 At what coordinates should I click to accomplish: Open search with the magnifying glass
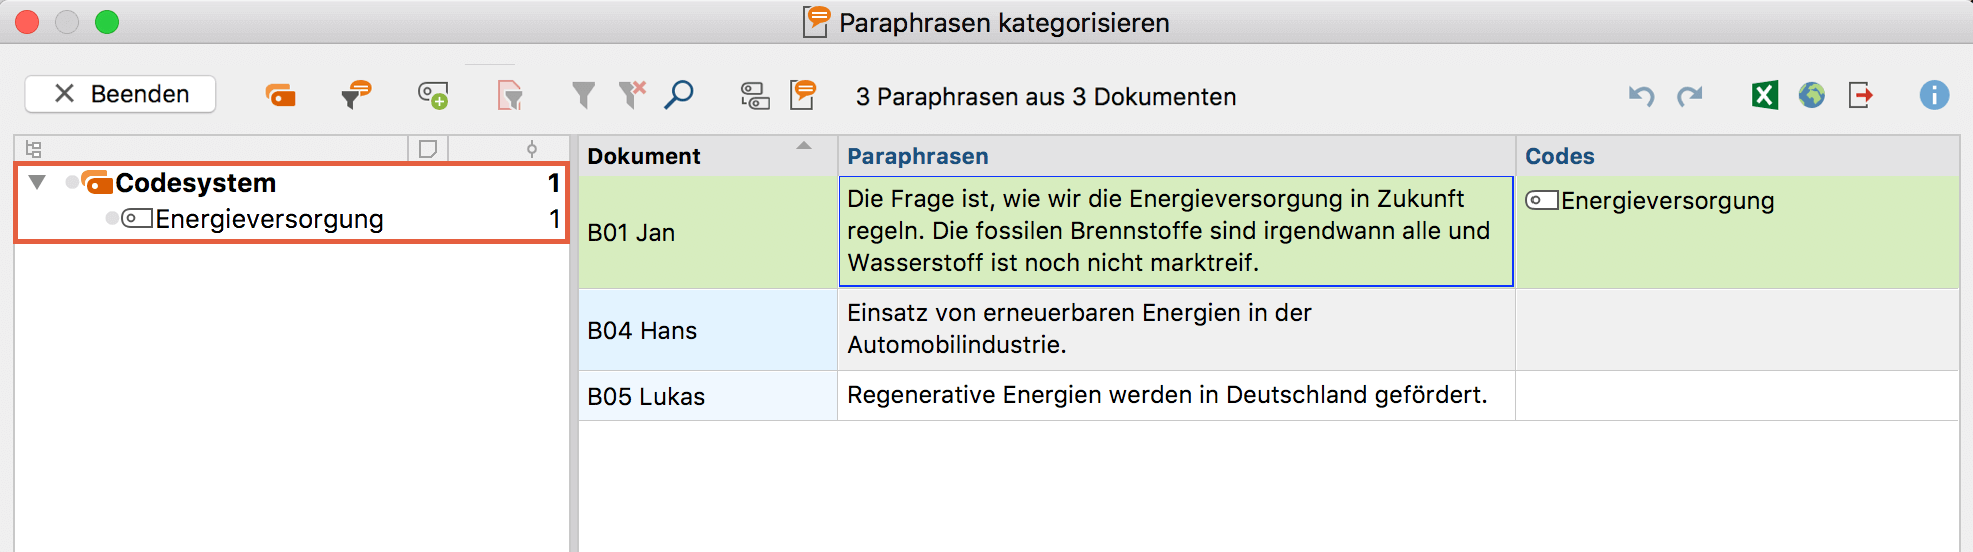click(x=679, y=94)
